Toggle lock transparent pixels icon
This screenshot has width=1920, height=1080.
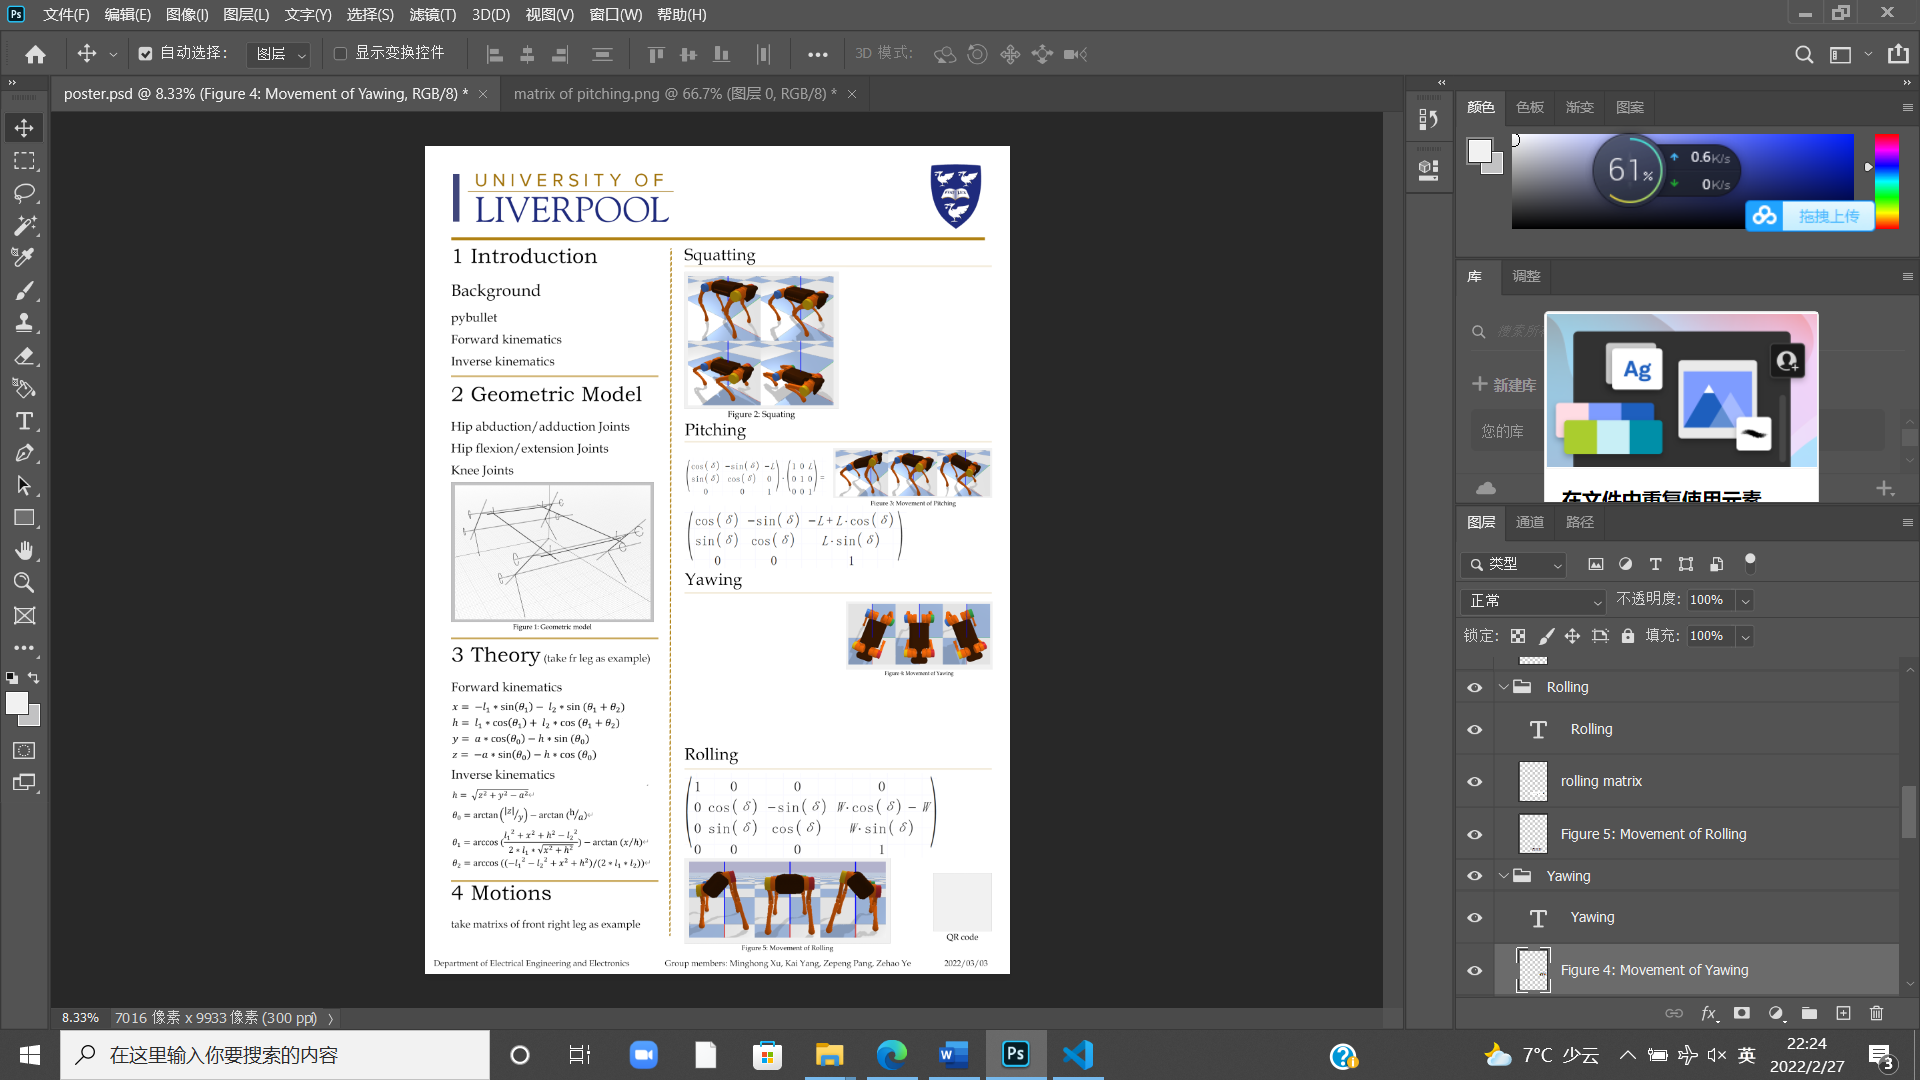click(1517, 636)
